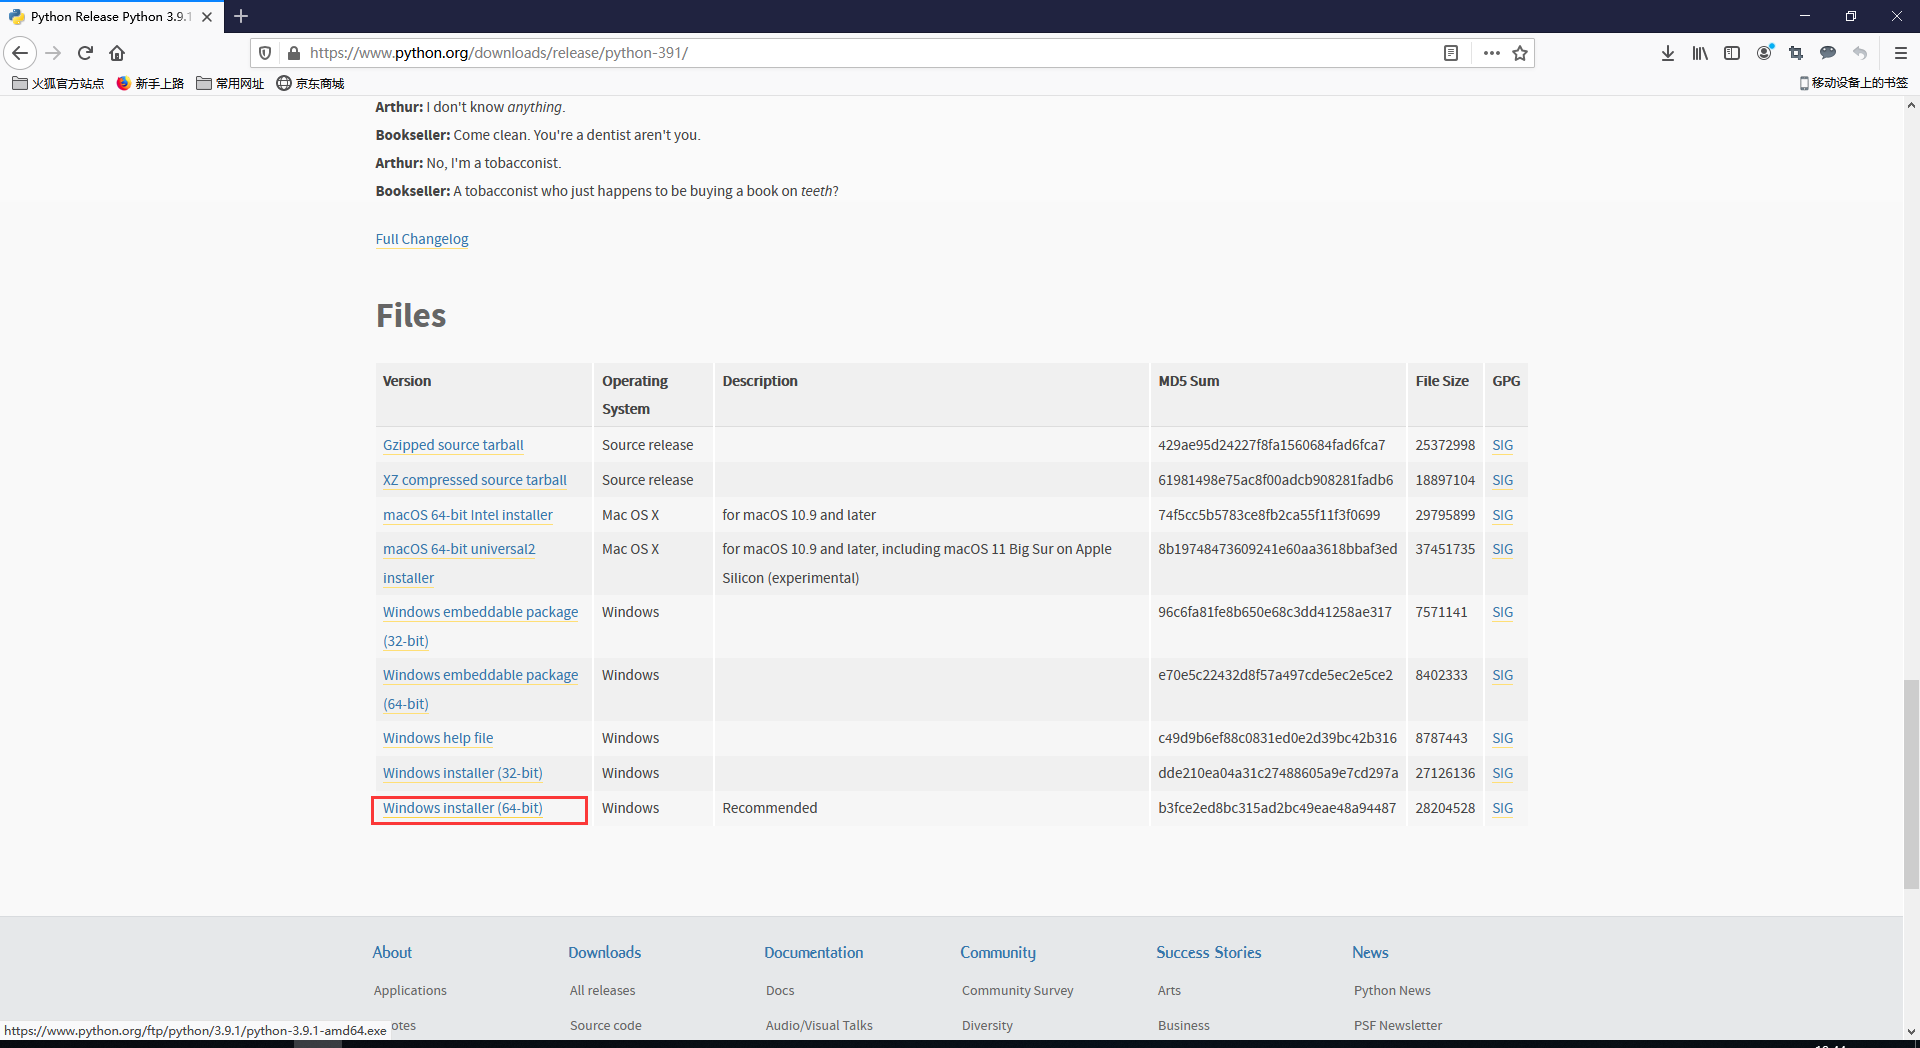Close the Python Release tab
1920x1048 pixels.
[207, 17]
